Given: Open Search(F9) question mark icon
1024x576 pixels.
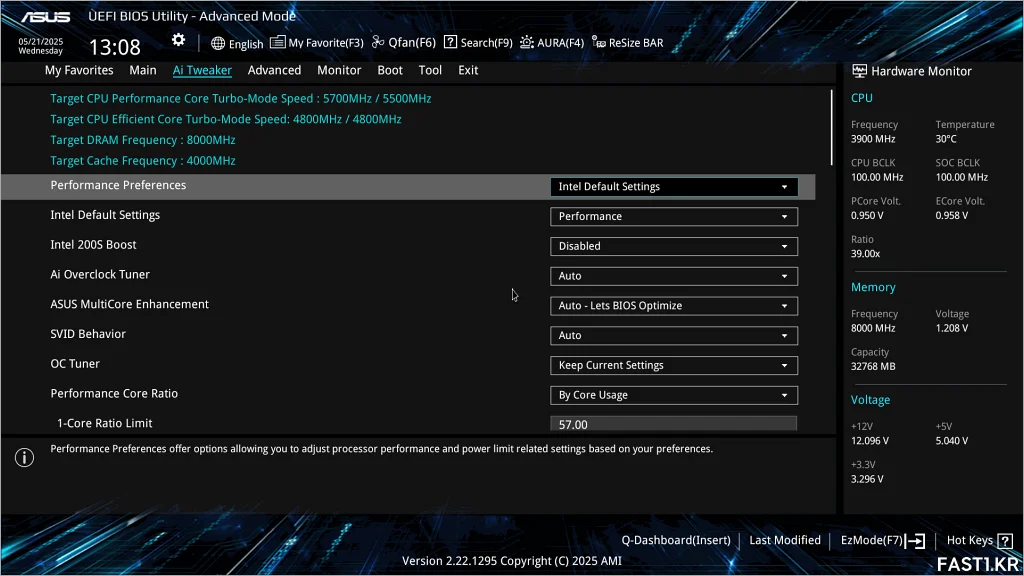Looking at the screenshot, I should tap(450, 42).
